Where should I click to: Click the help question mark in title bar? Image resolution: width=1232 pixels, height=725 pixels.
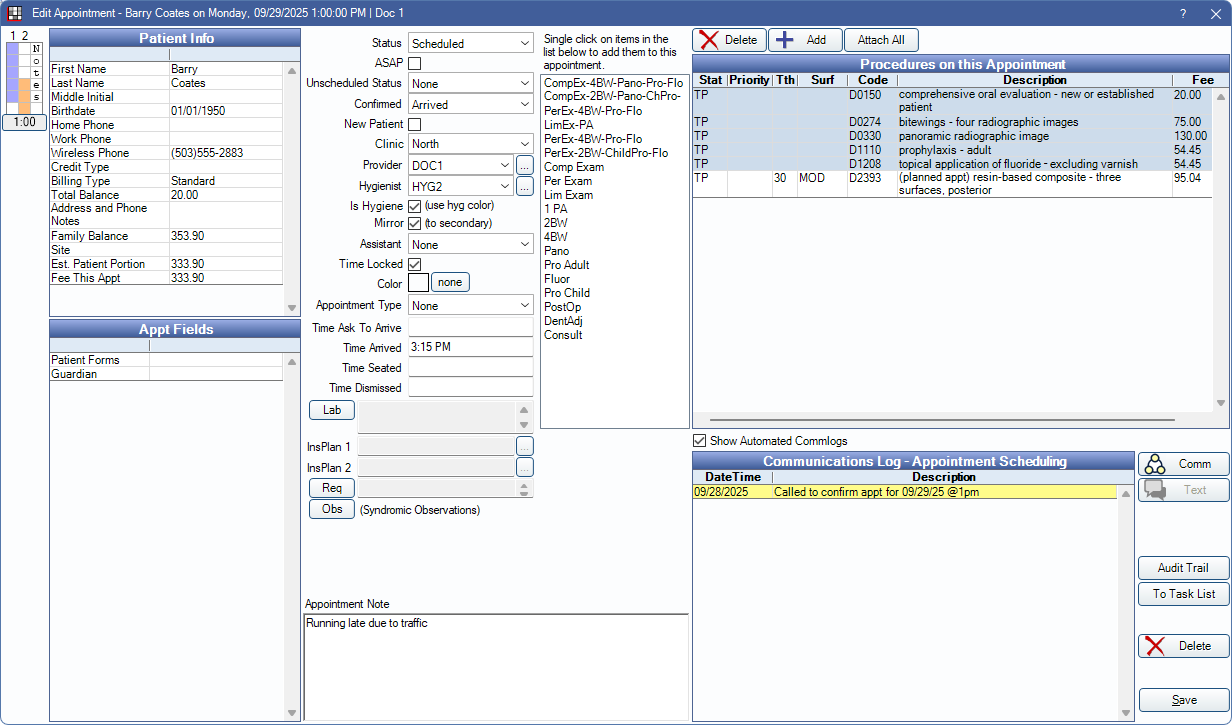(x=1183, y=13)
